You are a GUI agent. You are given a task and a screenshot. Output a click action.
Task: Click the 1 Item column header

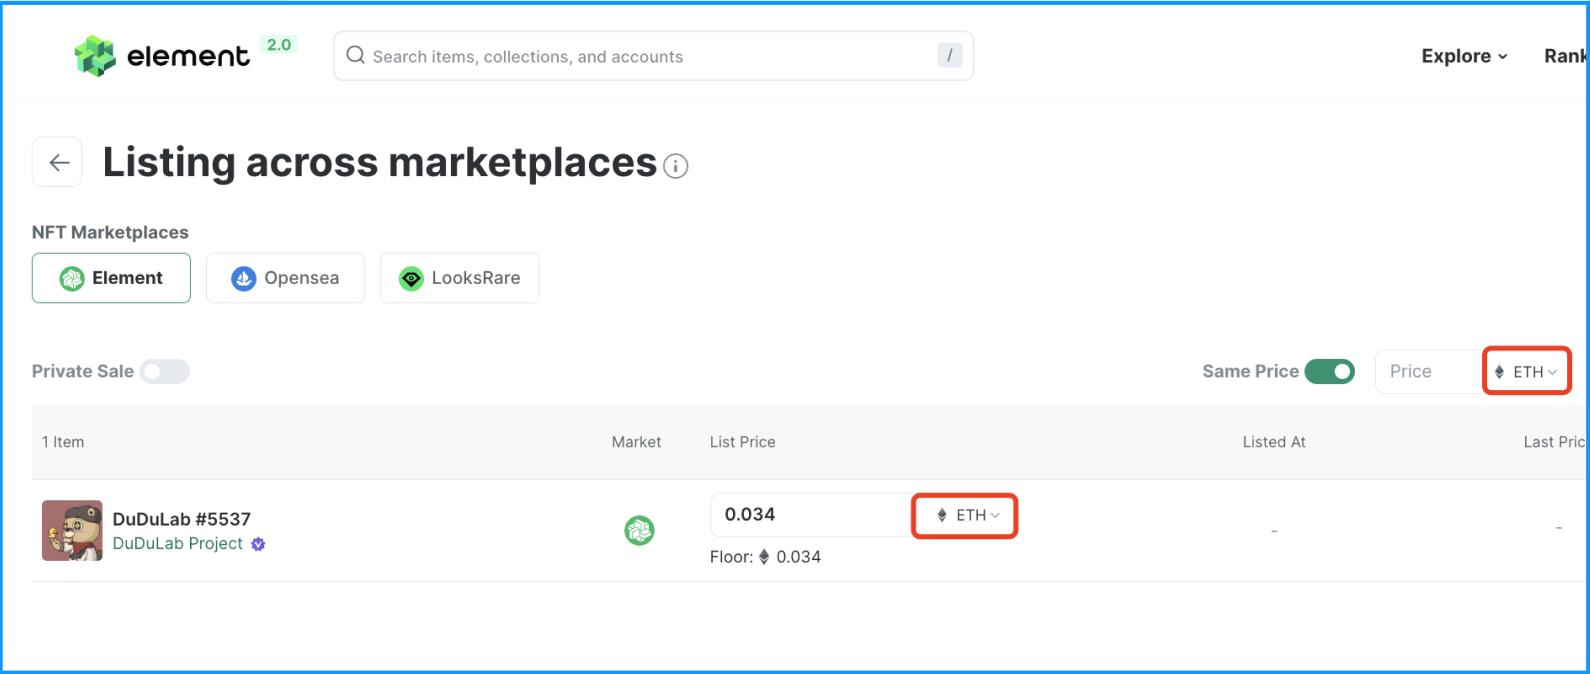pyautogui.click(x=63, y=442)
